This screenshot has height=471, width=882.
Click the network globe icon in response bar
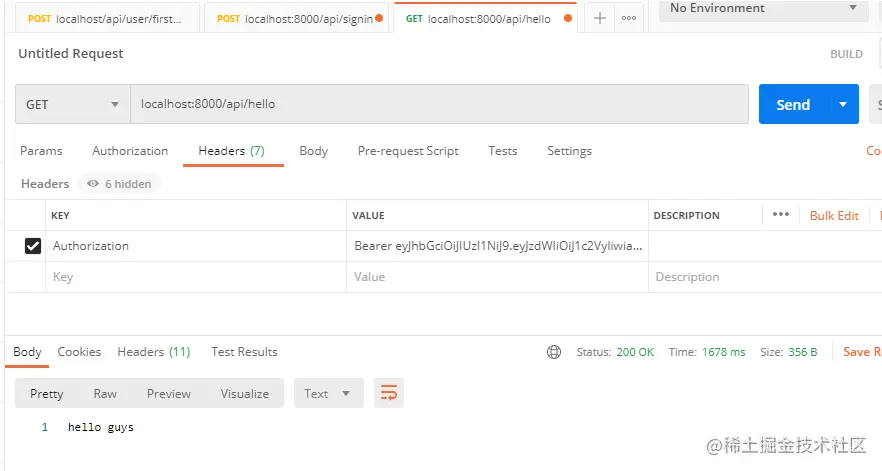click(x=554, y=352)
